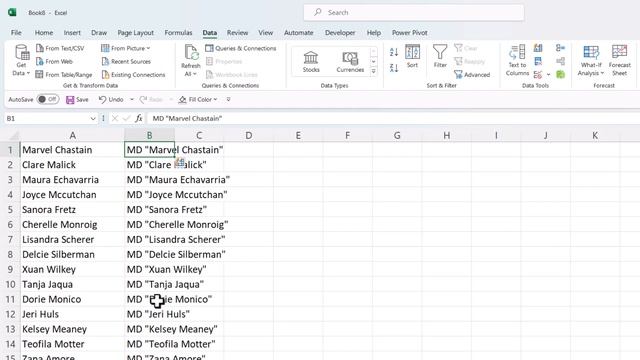Click the Flash Fill options icon near B2
This screenshot has width=640, height=360.
coord(180,162)
